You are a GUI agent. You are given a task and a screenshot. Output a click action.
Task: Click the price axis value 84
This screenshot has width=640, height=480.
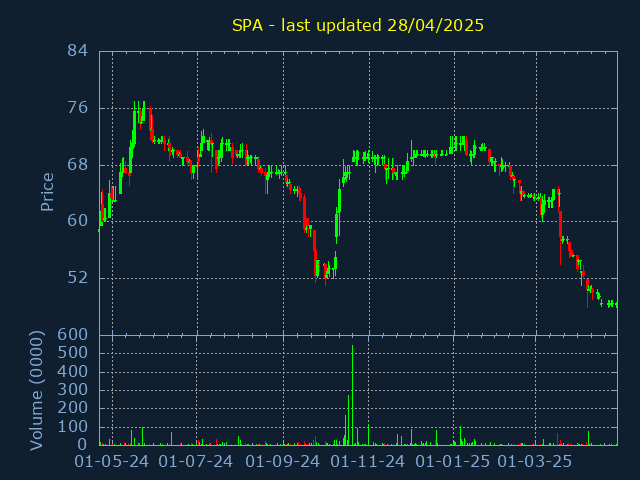tap(78, 51)
